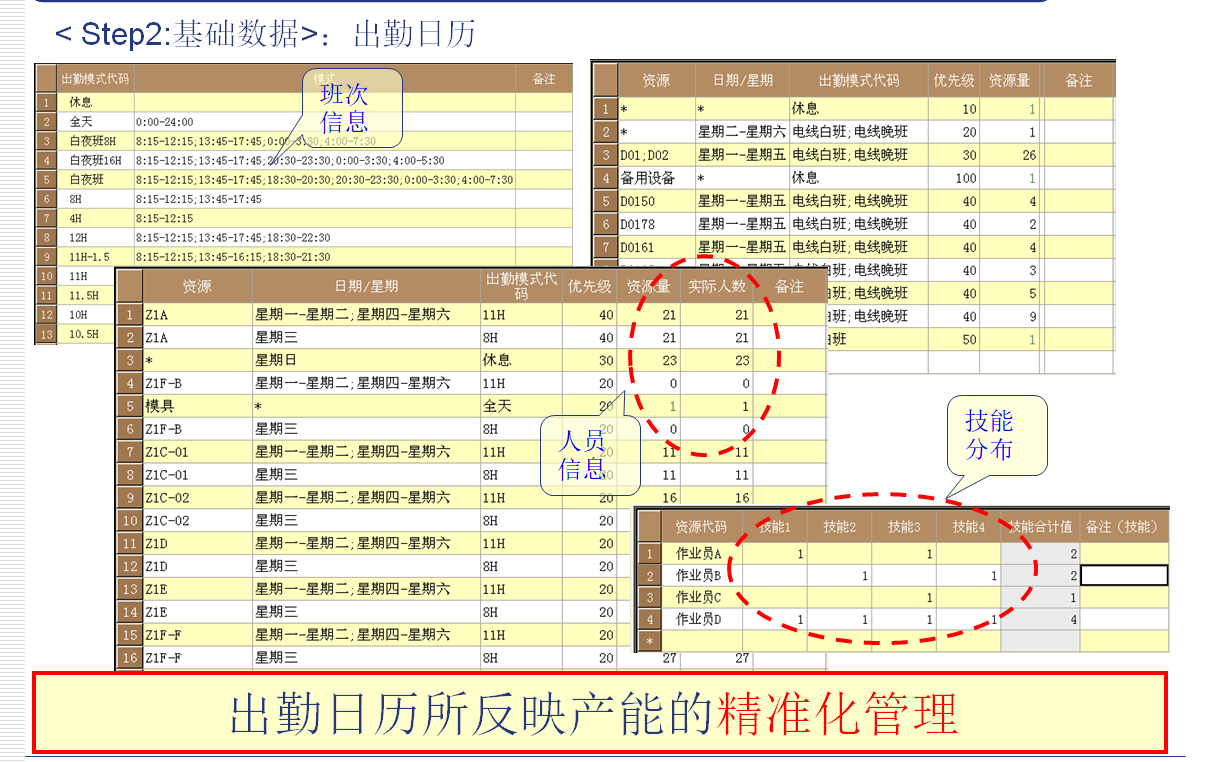The image size is (1216, 762).
Task: Click the 技能合计值 column header
Action: pyautogui.click(x=1040, y=526)
